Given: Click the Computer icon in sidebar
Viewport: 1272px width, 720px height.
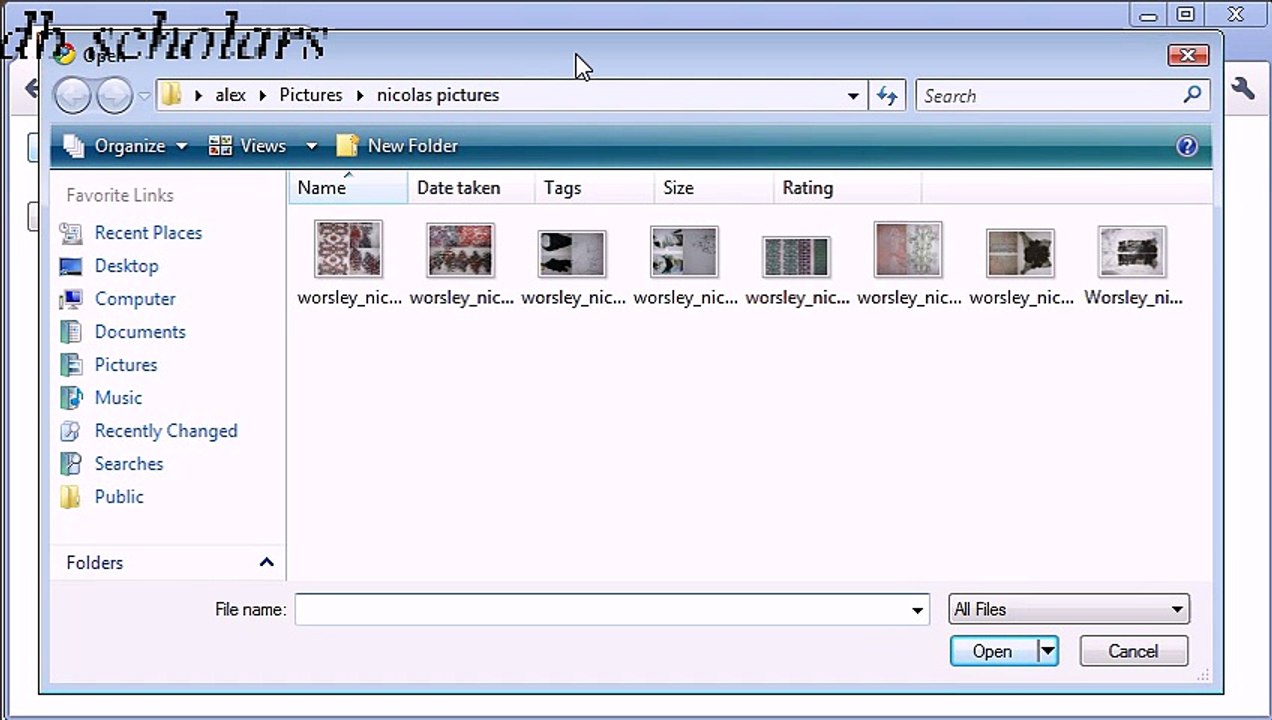Looking at the screenshot, I should 71,299.
